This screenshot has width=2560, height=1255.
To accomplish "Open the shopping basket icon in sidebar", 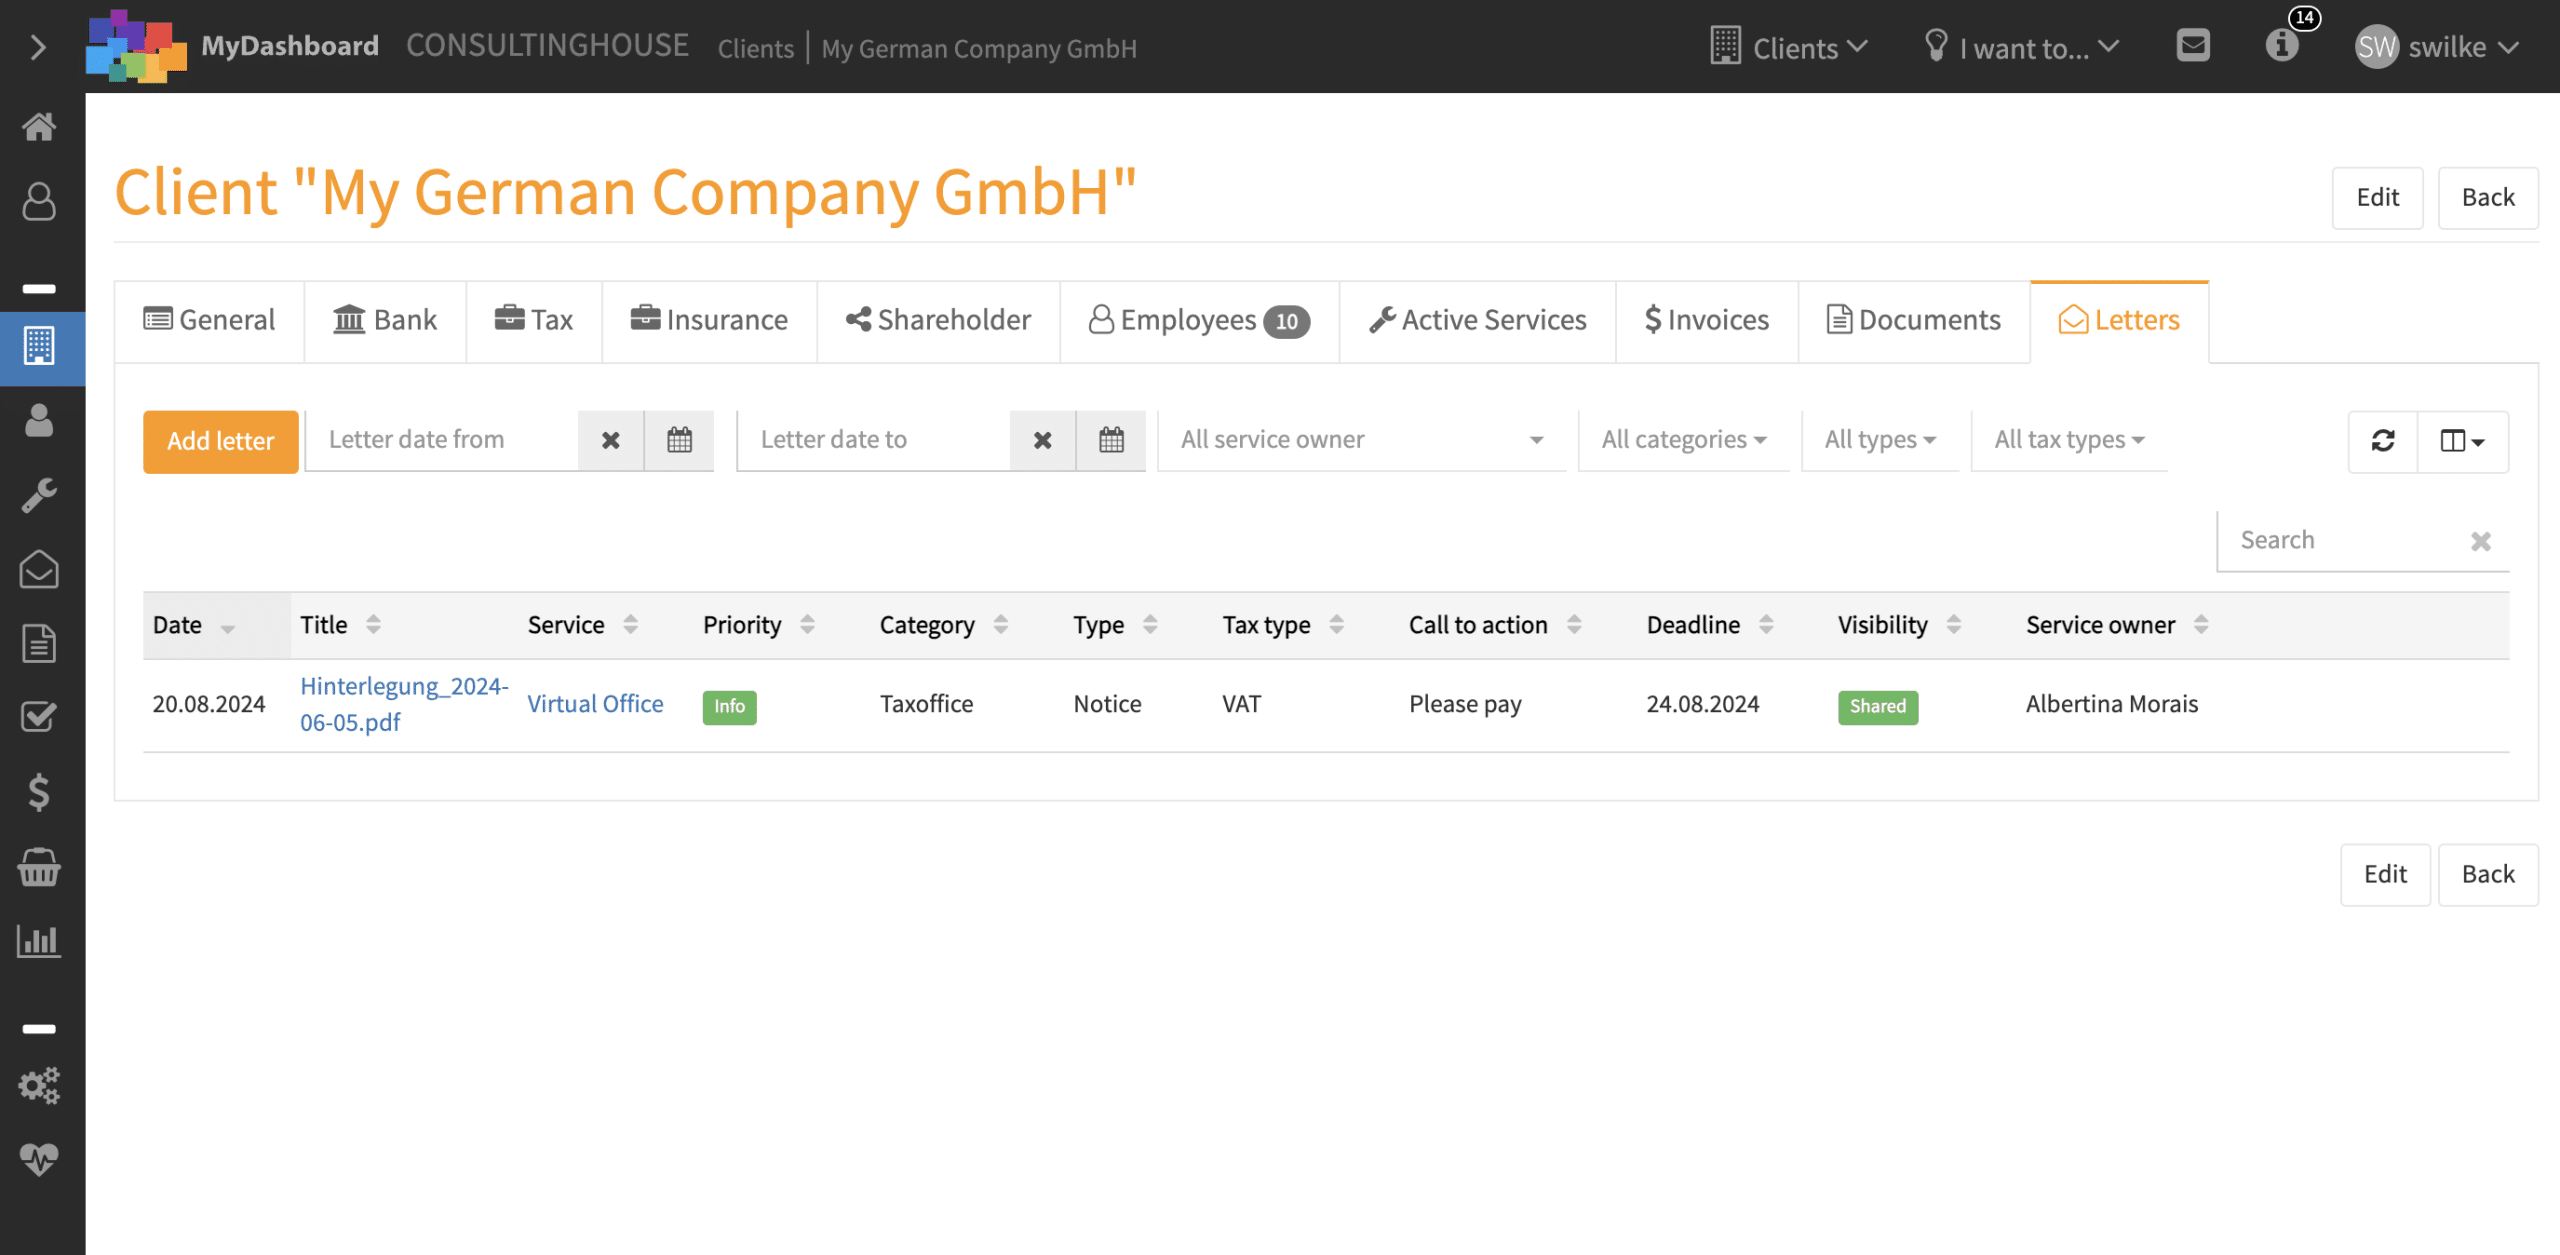I will pyautogui.click(x=39, y=867).
